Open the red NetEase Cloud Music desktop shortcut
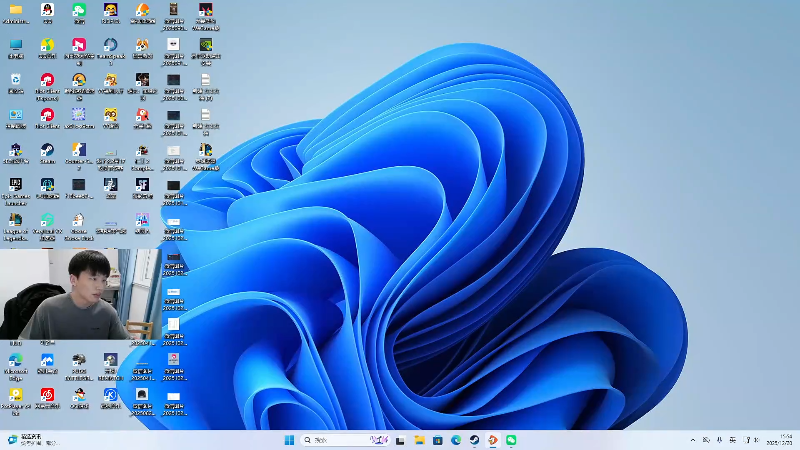Image resolution: width=800 pixels, height=450 pixels. [47, 395]
